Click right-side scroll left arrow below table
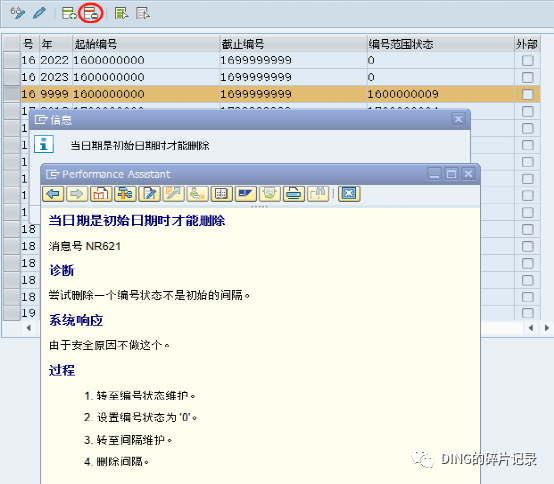The image size is (554, 484). point(531,328)
